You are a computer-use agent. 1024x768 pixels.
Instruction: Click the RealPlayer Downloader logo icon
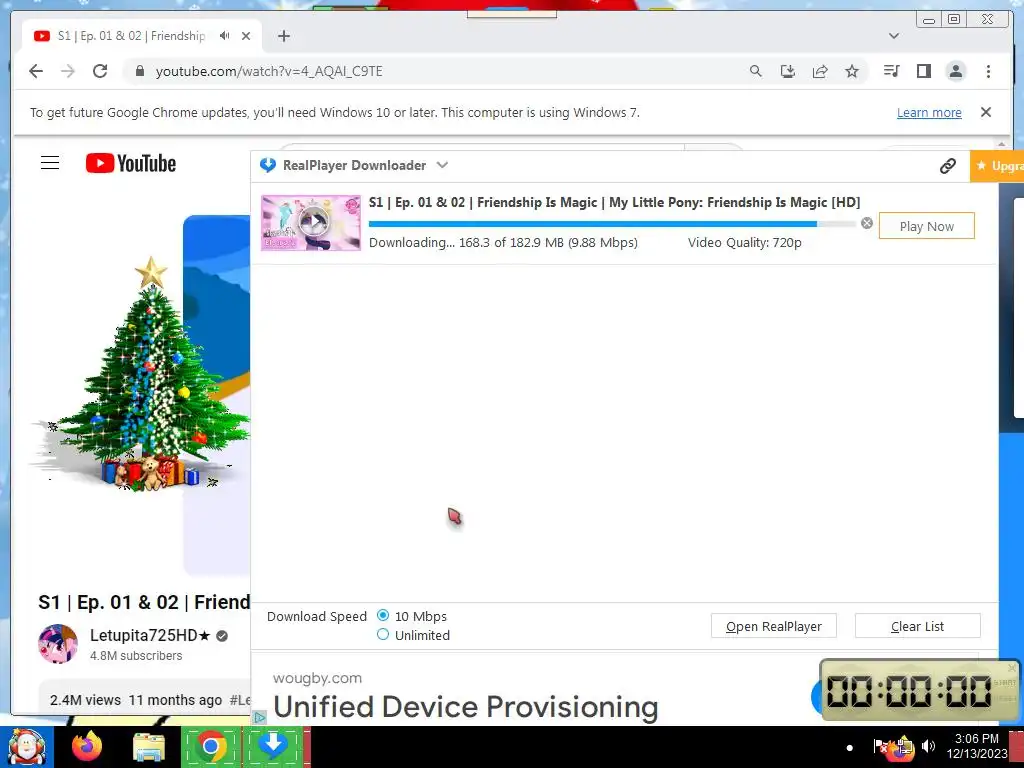coord(268,165)
